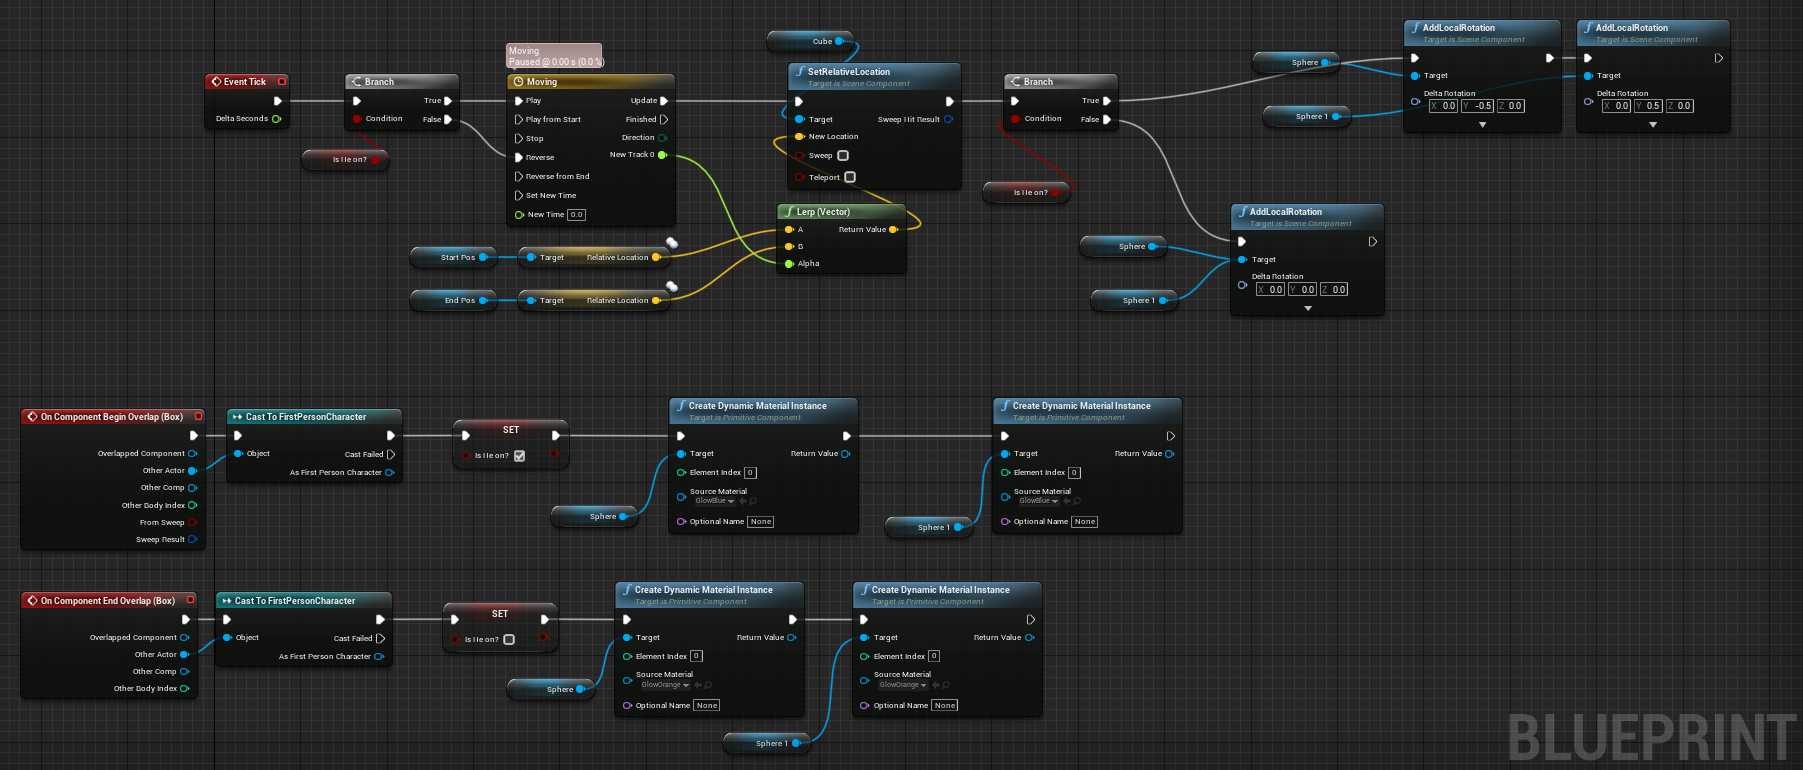Click the Moving Paused comment bubble

554,56
